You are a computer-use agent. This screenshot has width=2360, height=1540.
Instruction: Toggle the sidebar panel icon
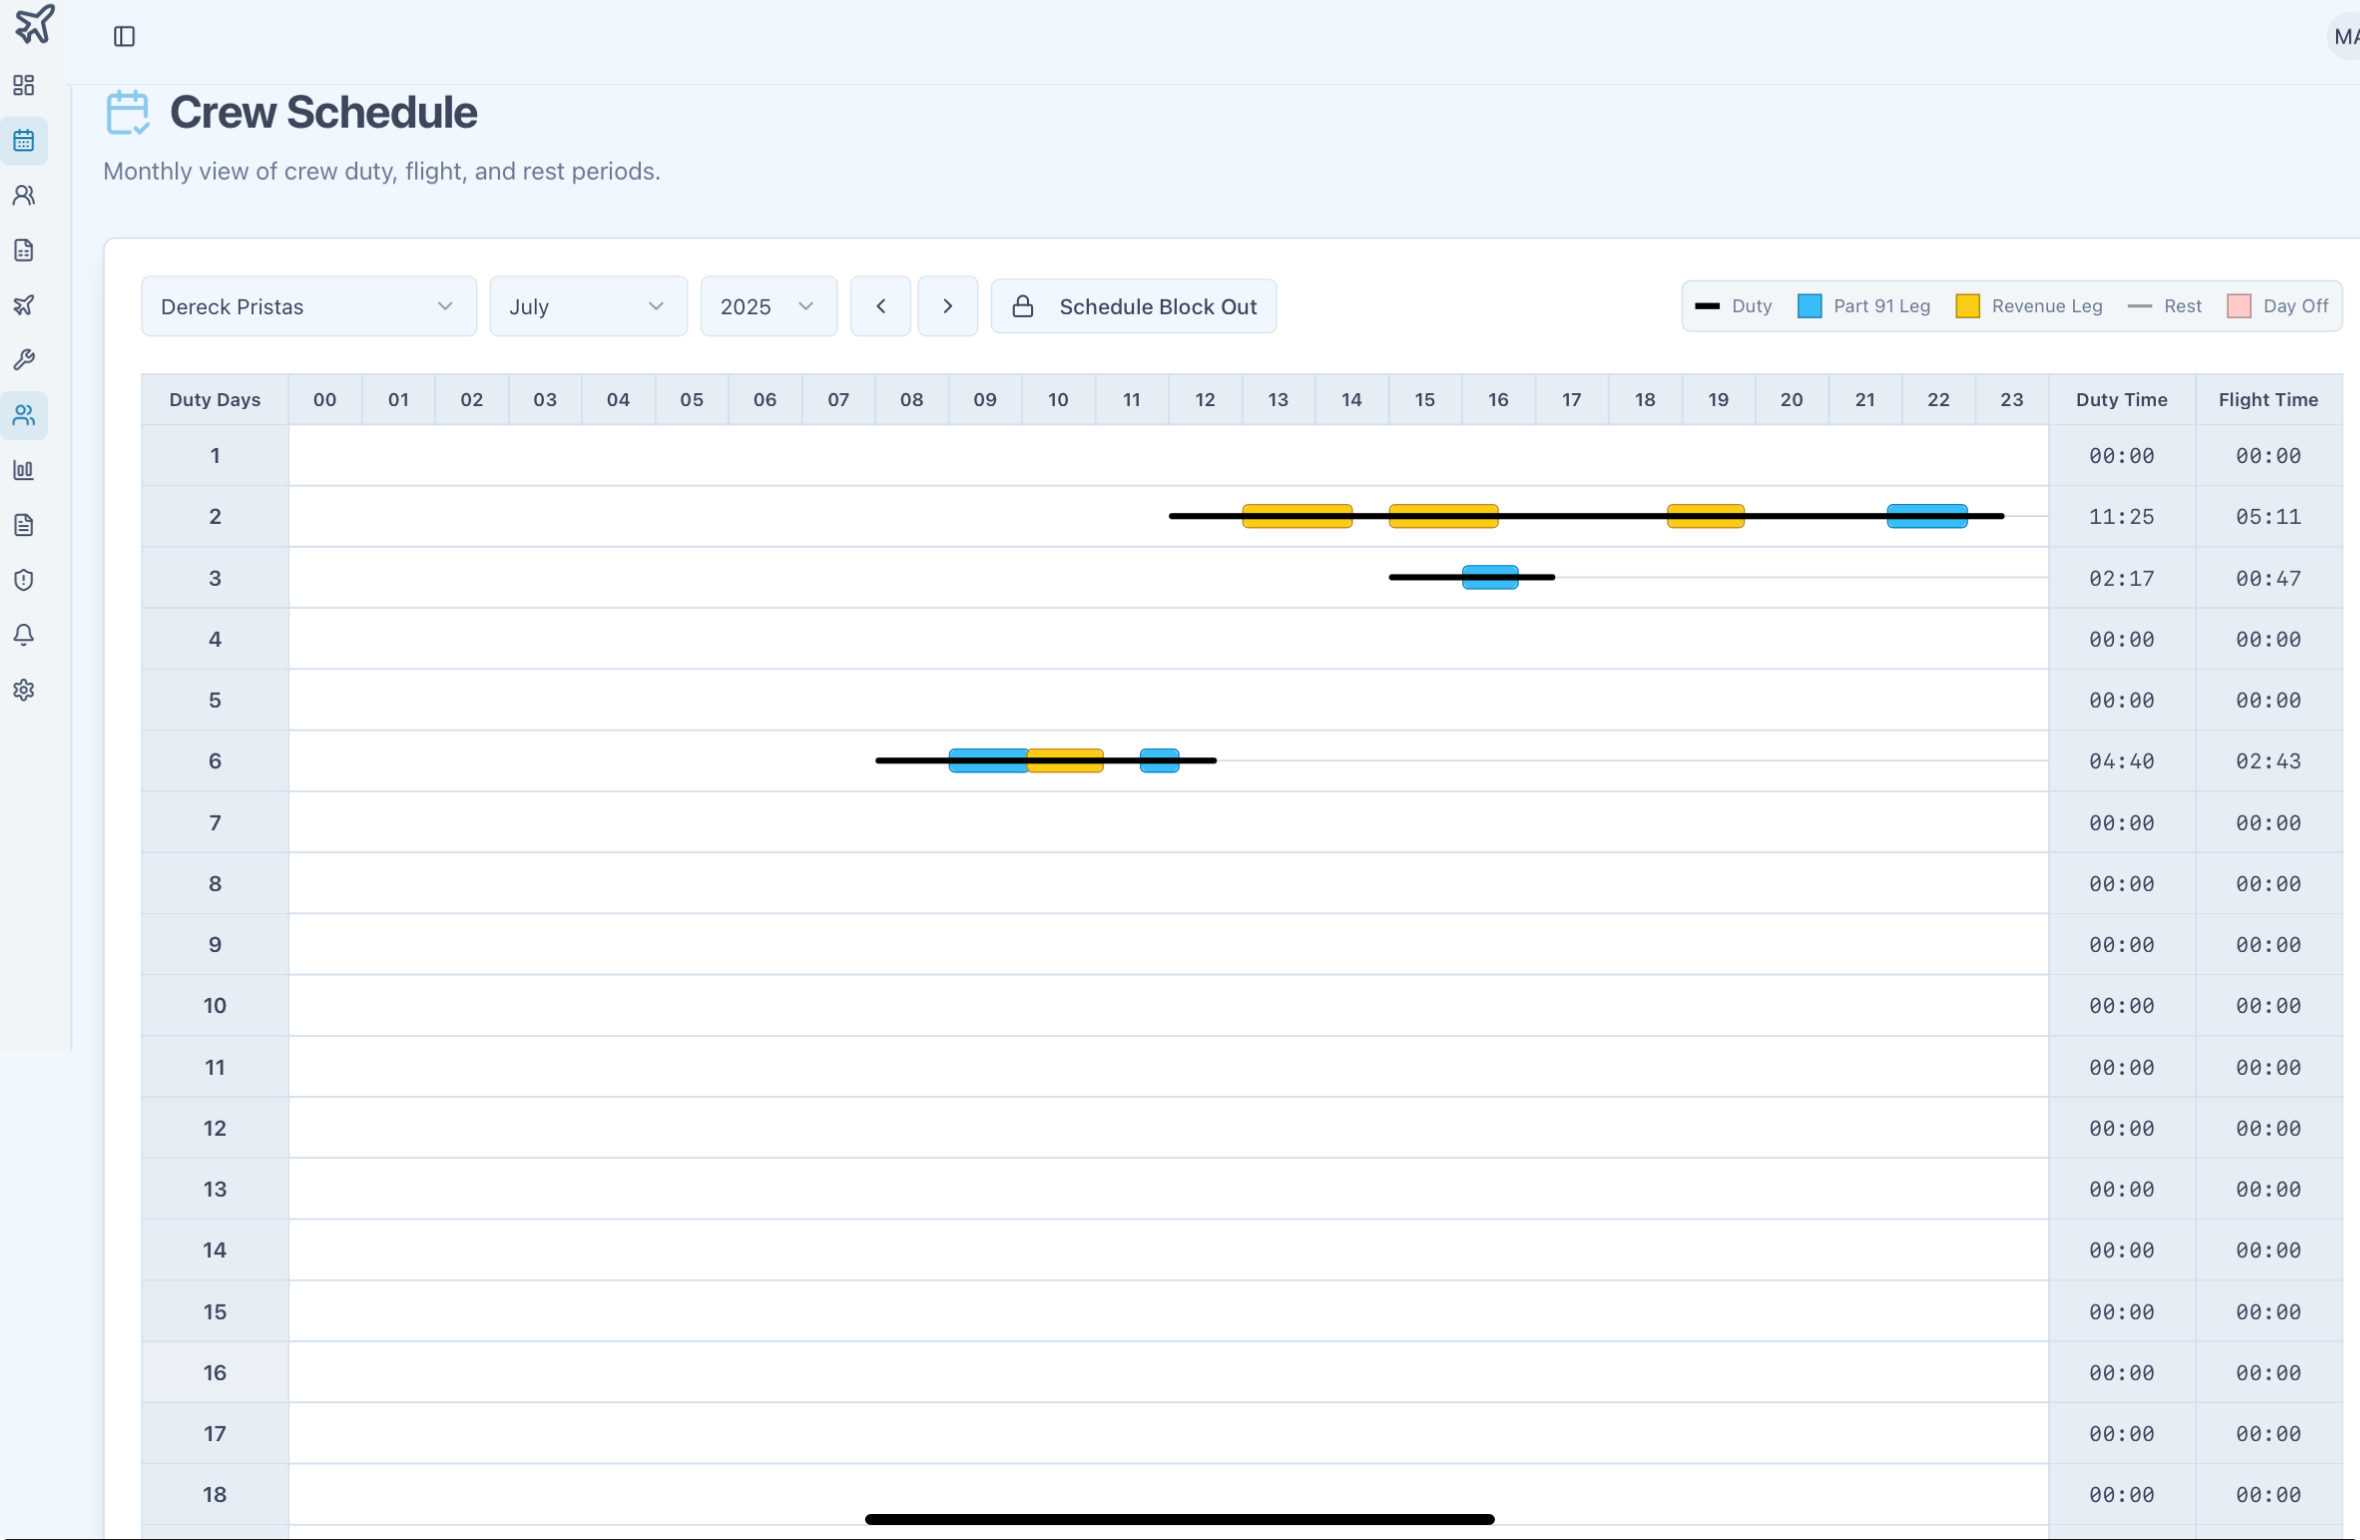pos(124,37)
